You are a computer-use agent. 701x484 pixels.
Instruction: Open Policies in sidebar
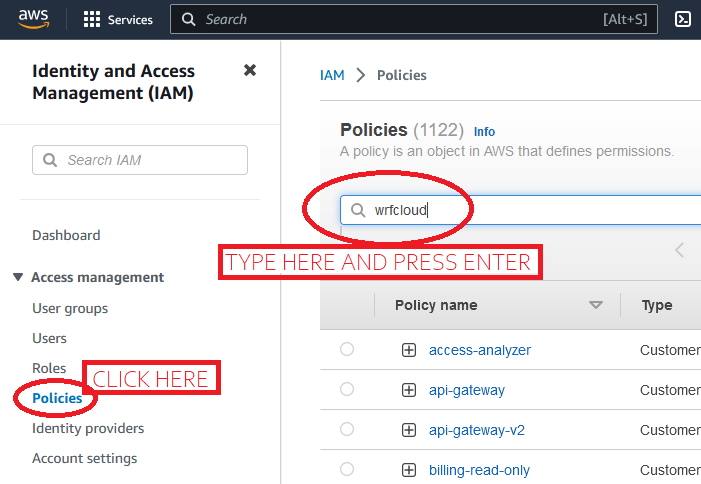[57, 398]
